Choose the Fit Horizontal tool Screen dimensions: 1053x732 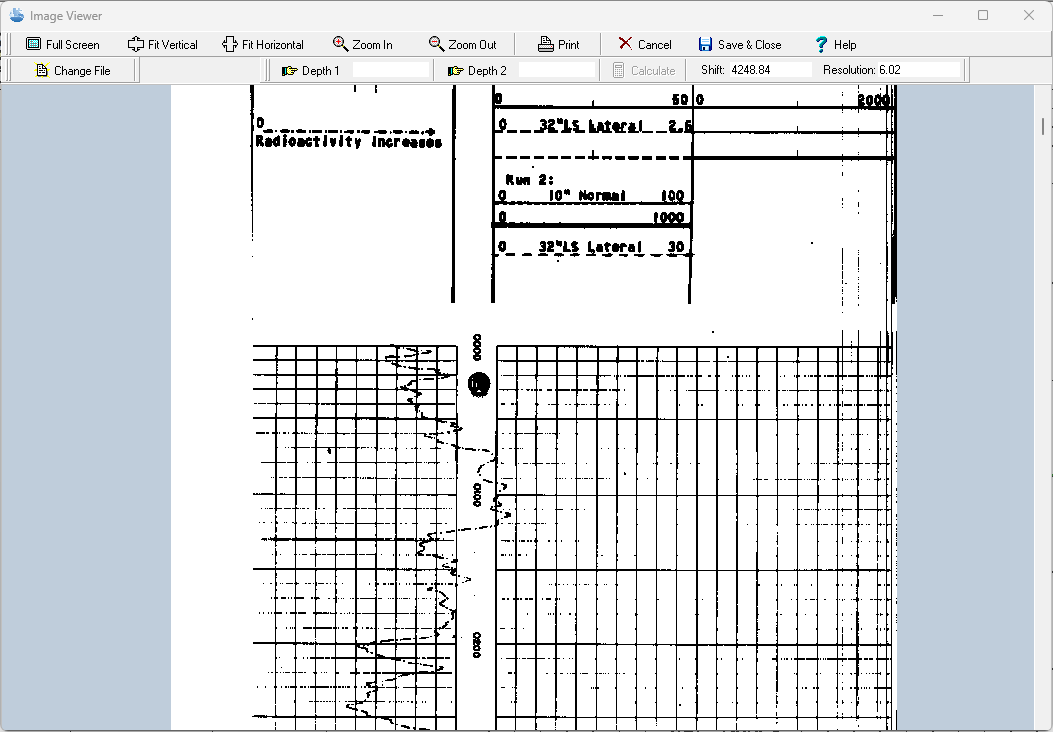262,44
